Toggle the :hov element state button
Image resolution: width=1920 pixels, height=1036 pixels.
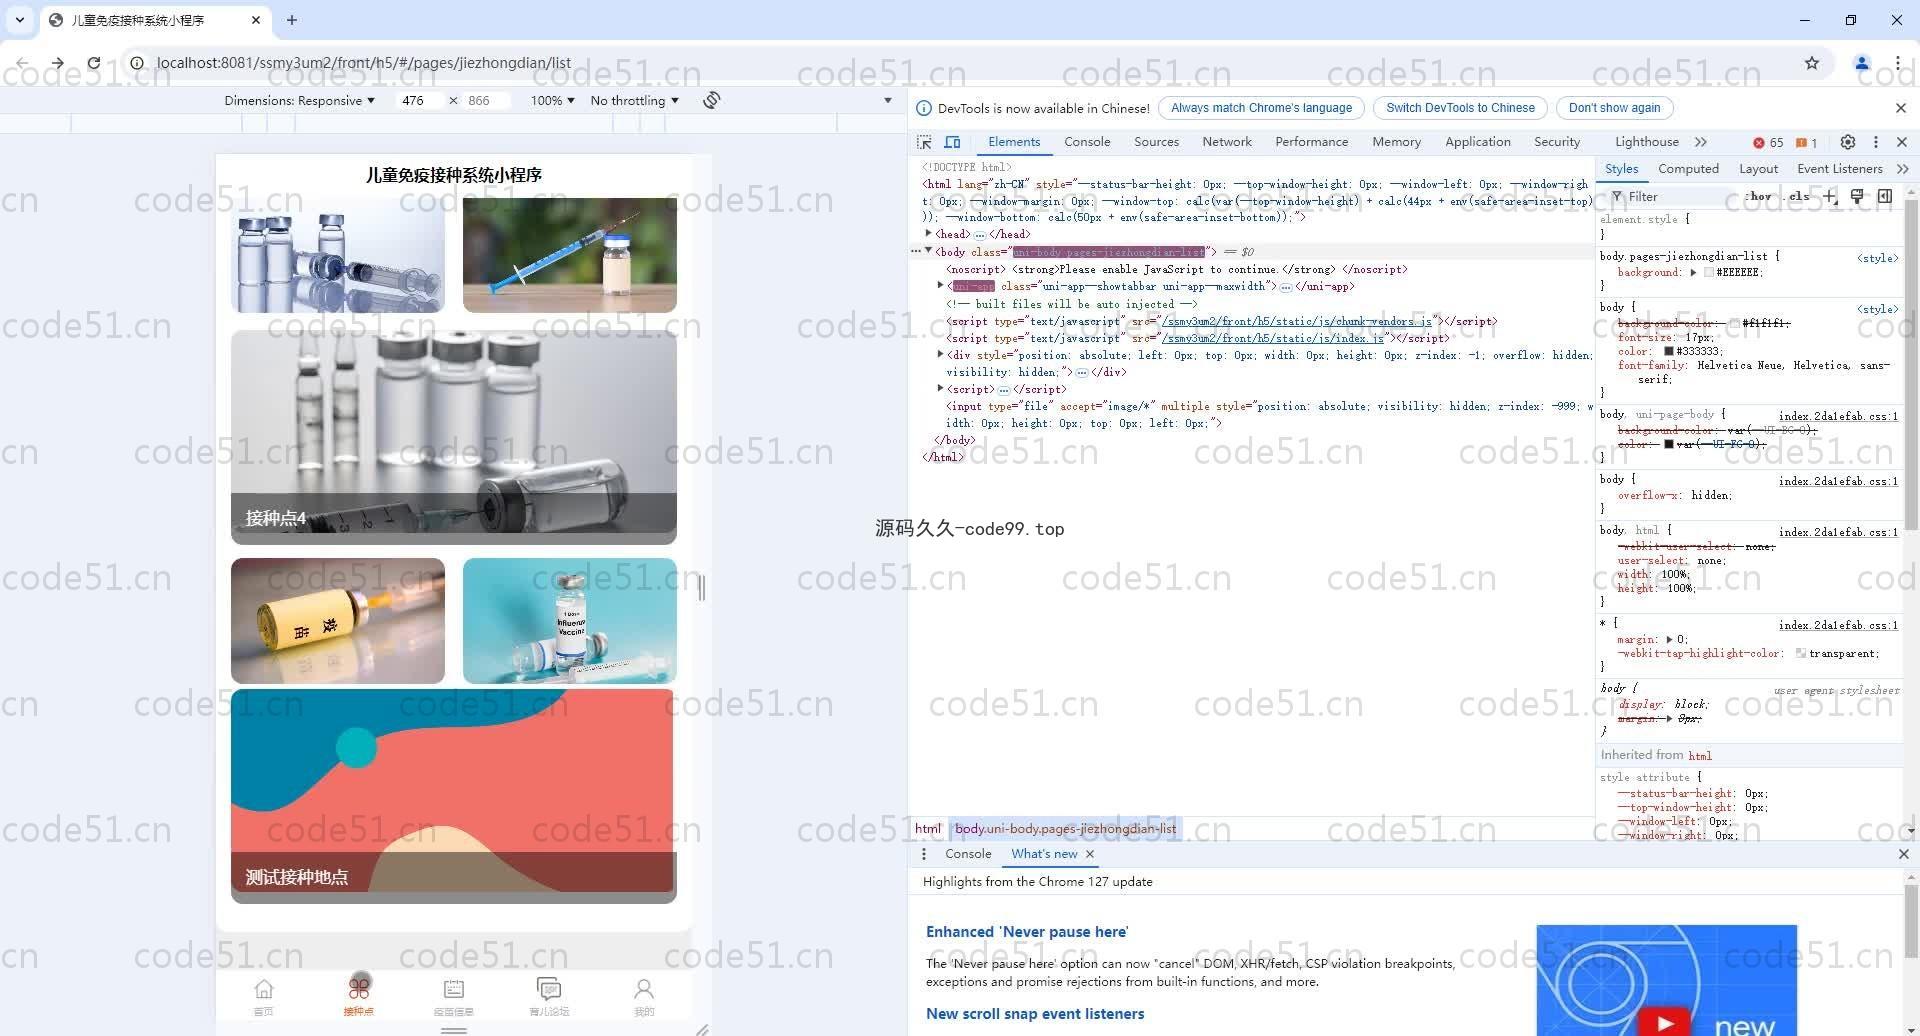[1759, 196]
